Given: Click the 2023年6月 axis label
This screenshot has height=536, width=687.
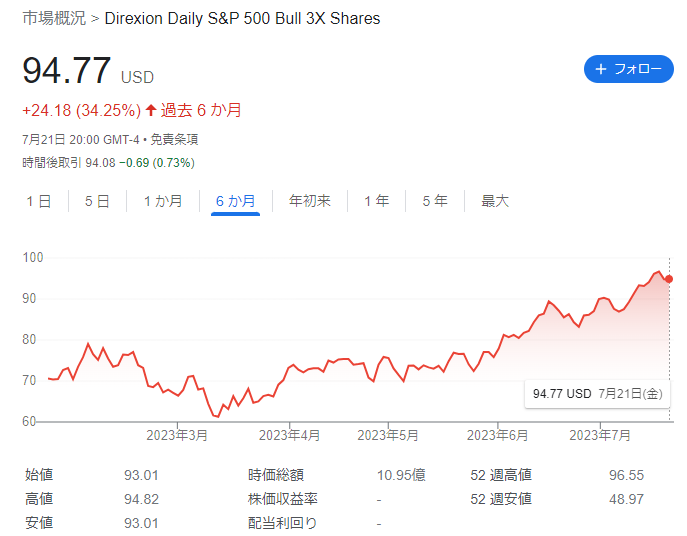Looking at the screenshot, I should pos(497,435).
